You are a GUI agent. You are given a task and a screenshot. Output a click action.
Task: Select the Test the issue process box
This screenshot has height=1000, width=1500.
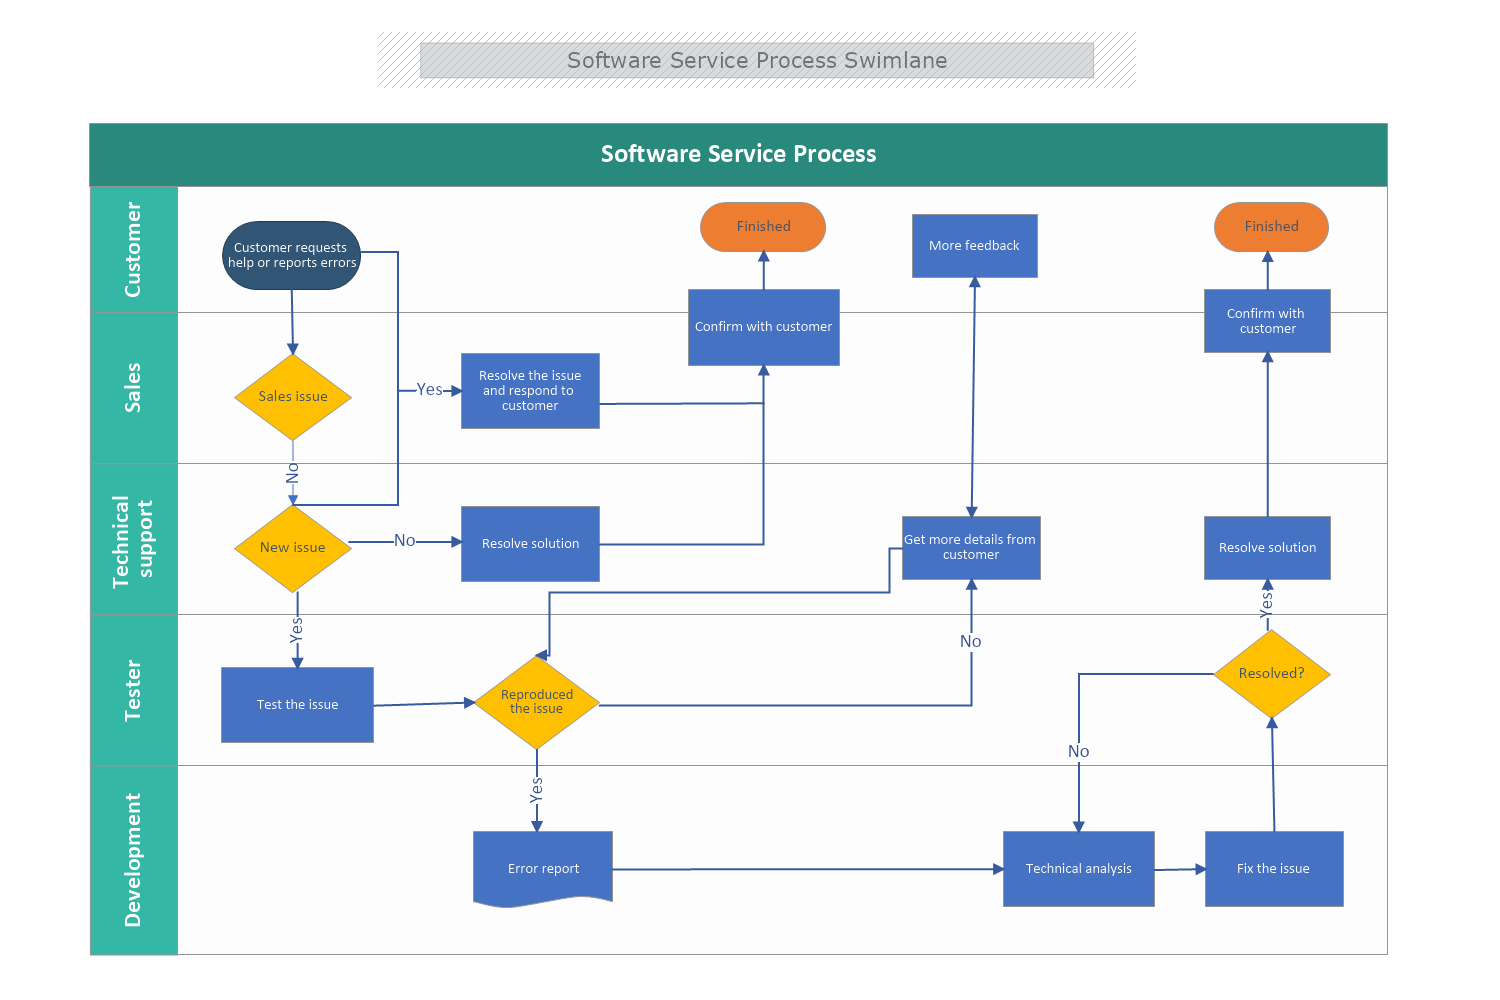[x=296, y=704]
